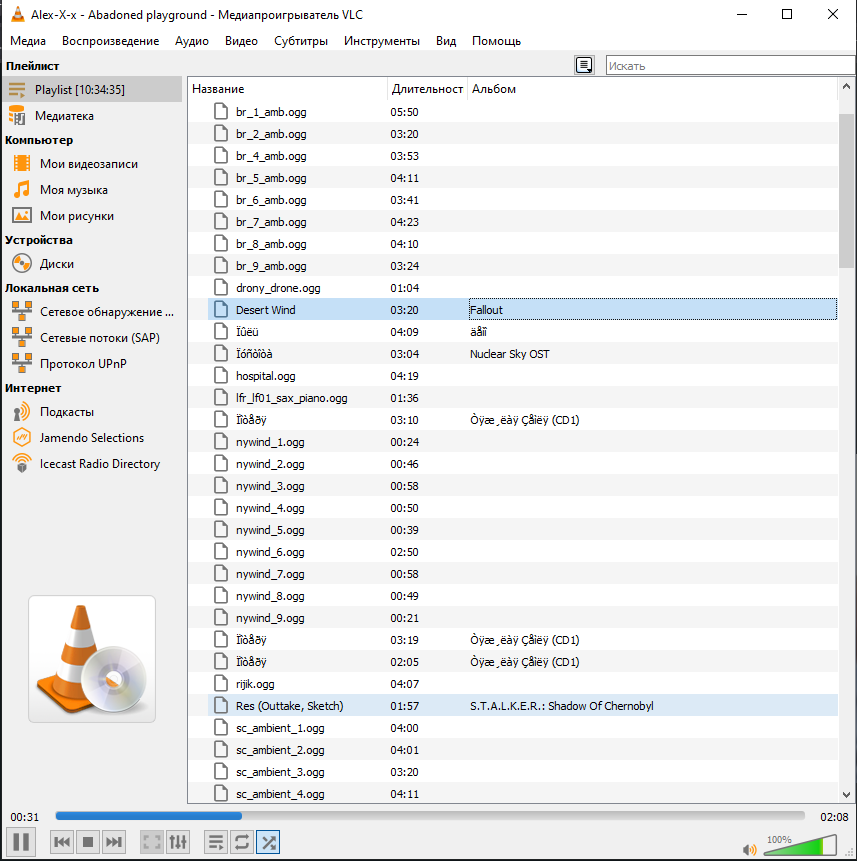Click the Nuclear Sky OST album cell
857x861 pixels.
point(509,354)
